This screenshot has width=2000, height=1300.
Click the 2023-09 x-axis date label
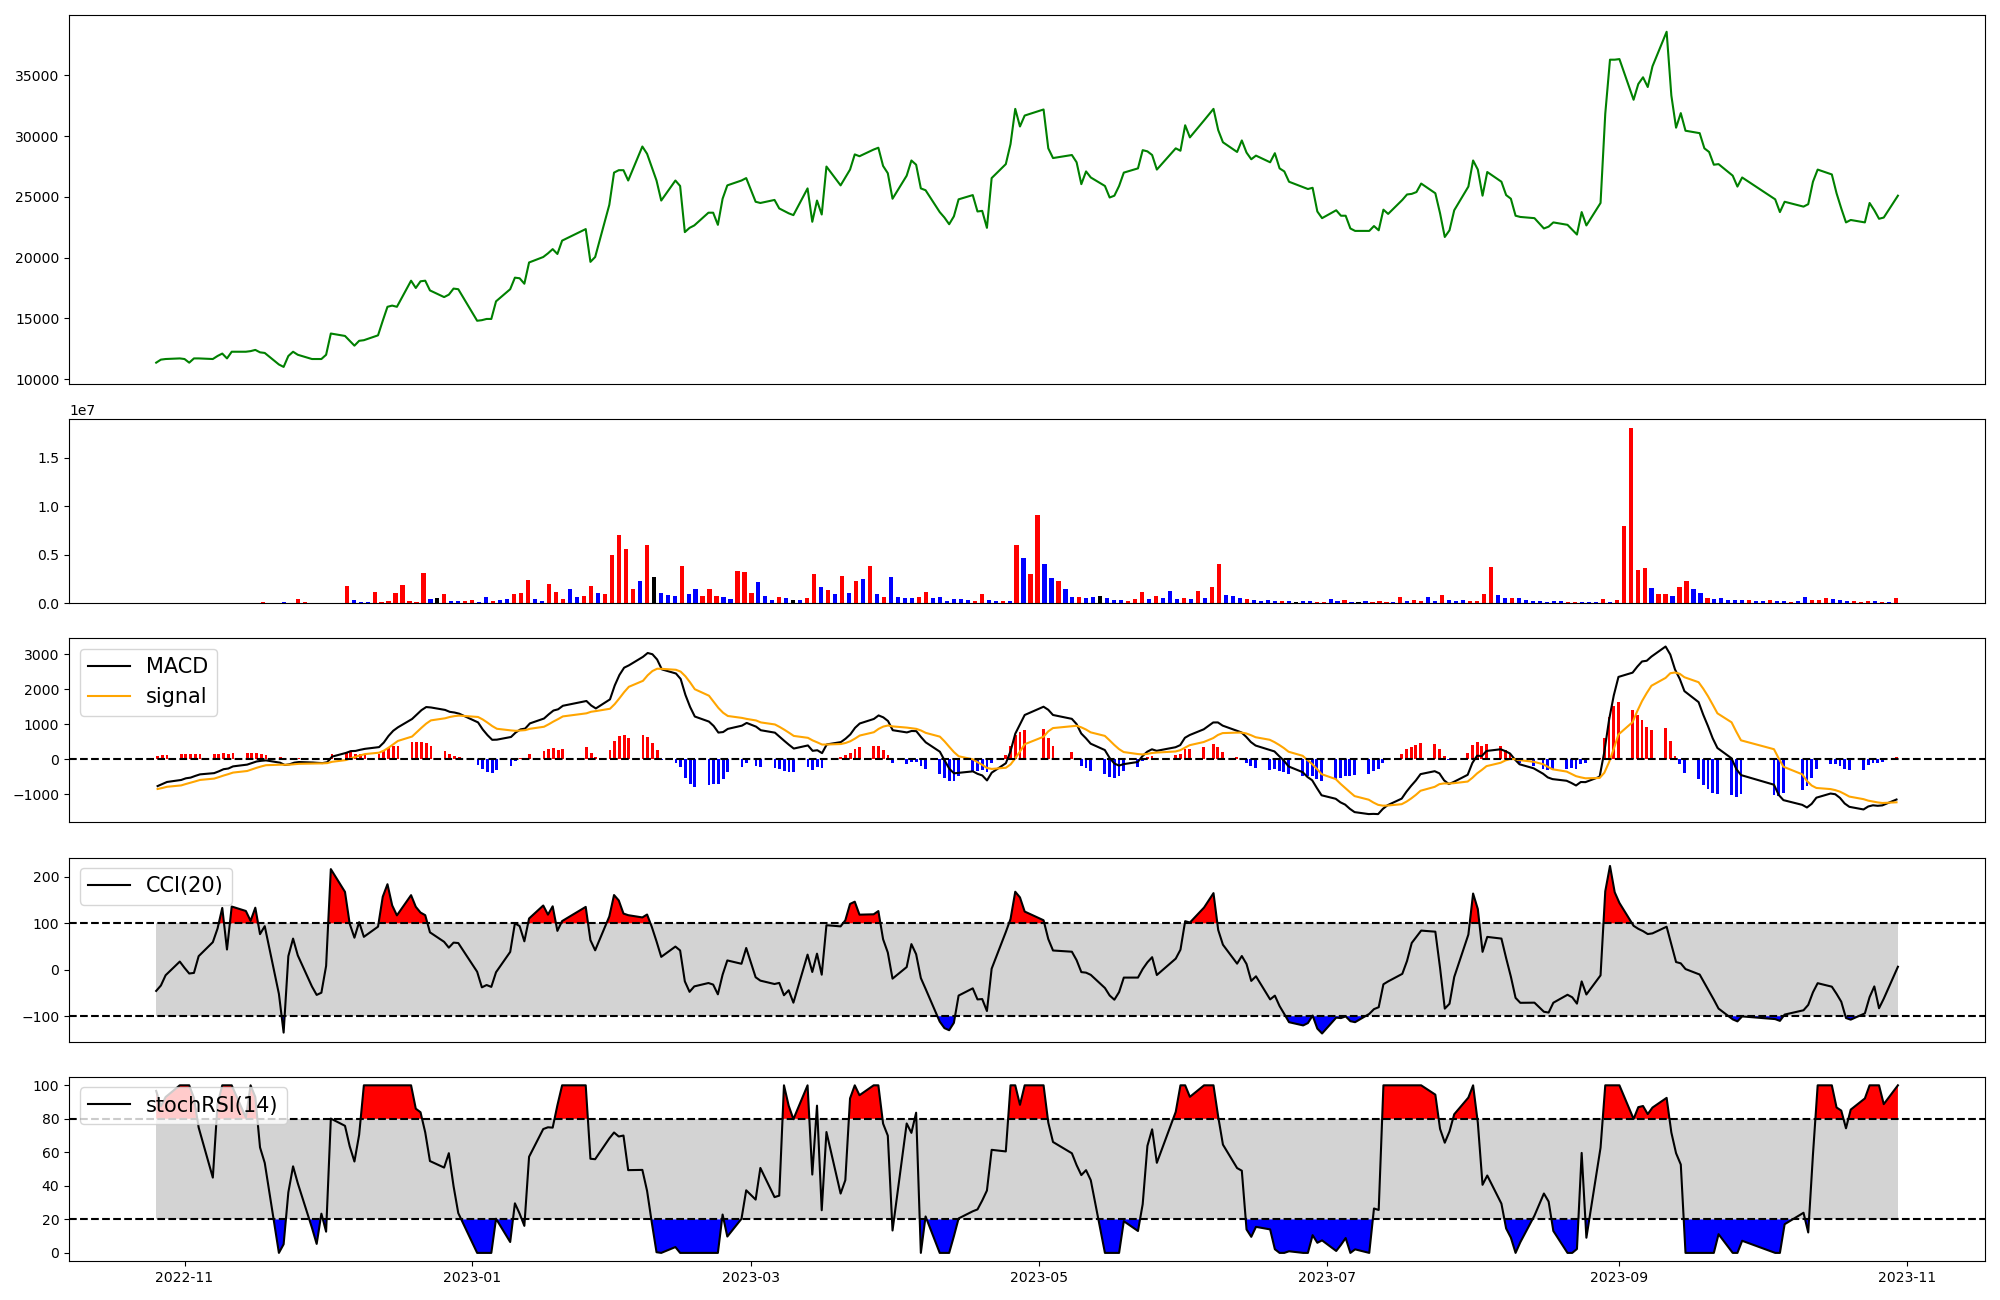click(1619, 1277)
